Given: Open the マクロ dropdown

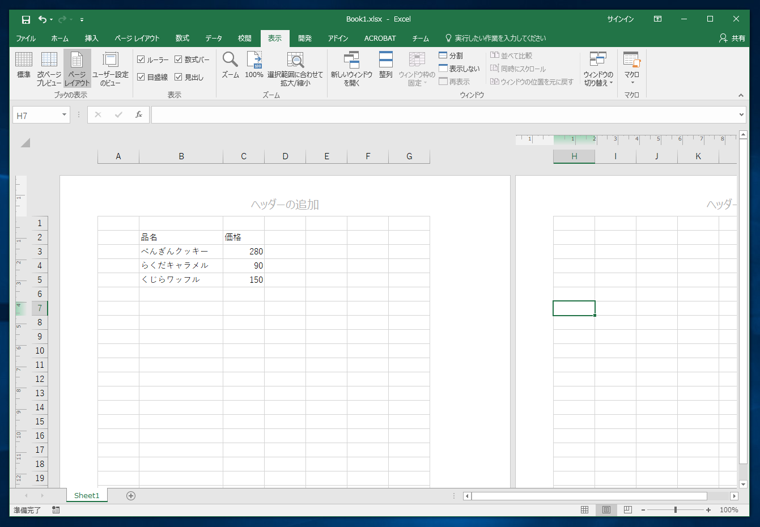Looking at the screenshot, I should pos(631,72).
